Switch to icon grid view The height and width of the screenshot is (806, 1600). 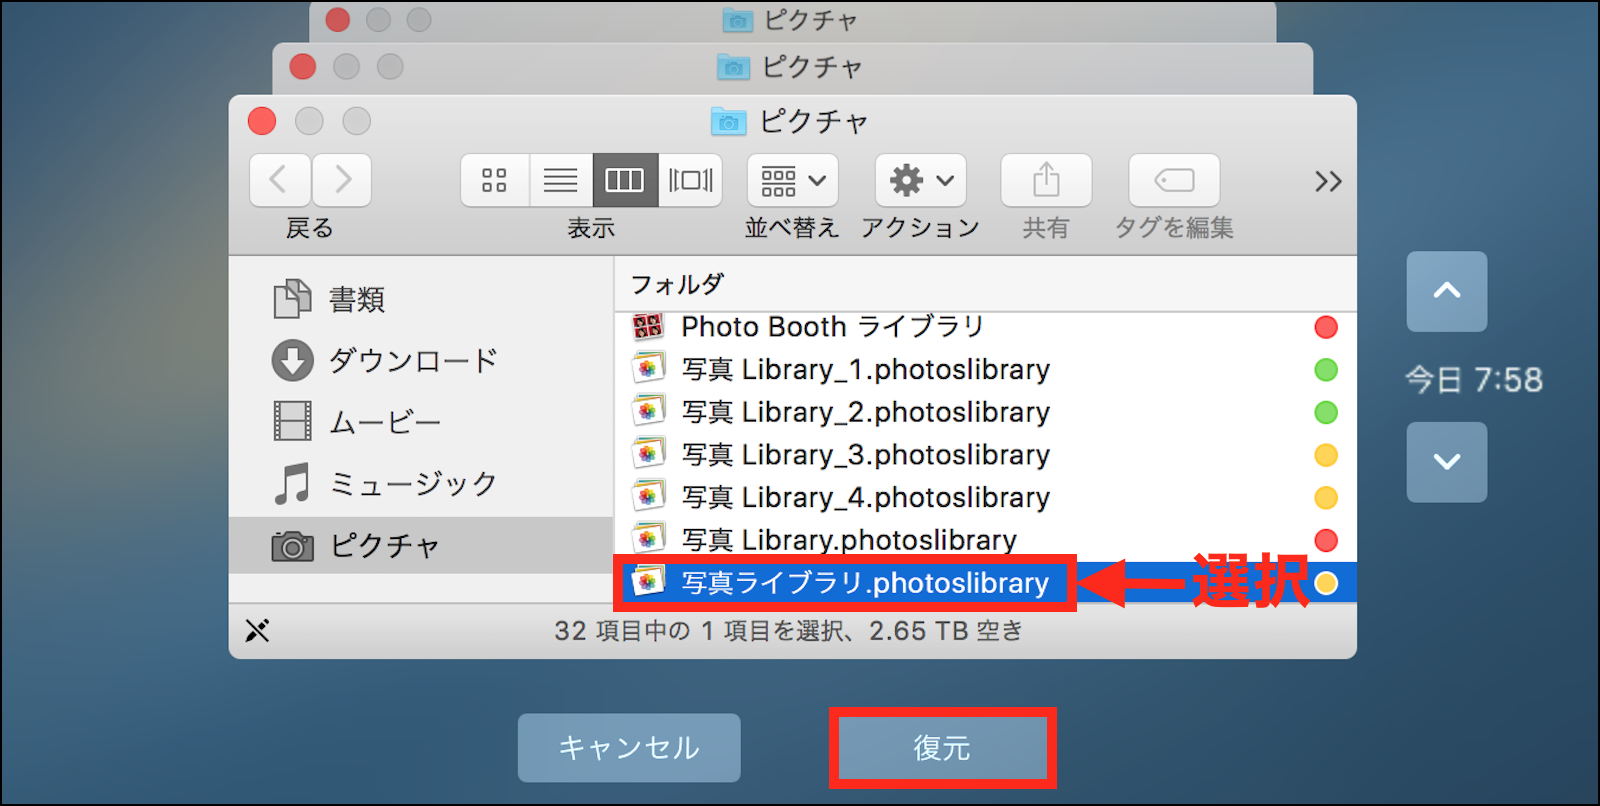[494, 180]
